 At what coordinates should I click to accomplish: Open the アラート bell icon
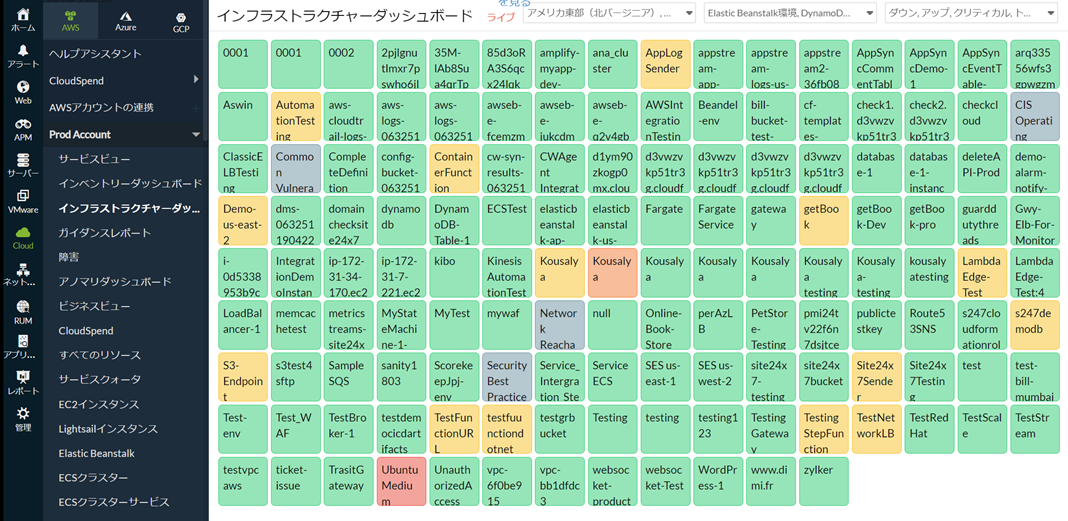point(22,55)
